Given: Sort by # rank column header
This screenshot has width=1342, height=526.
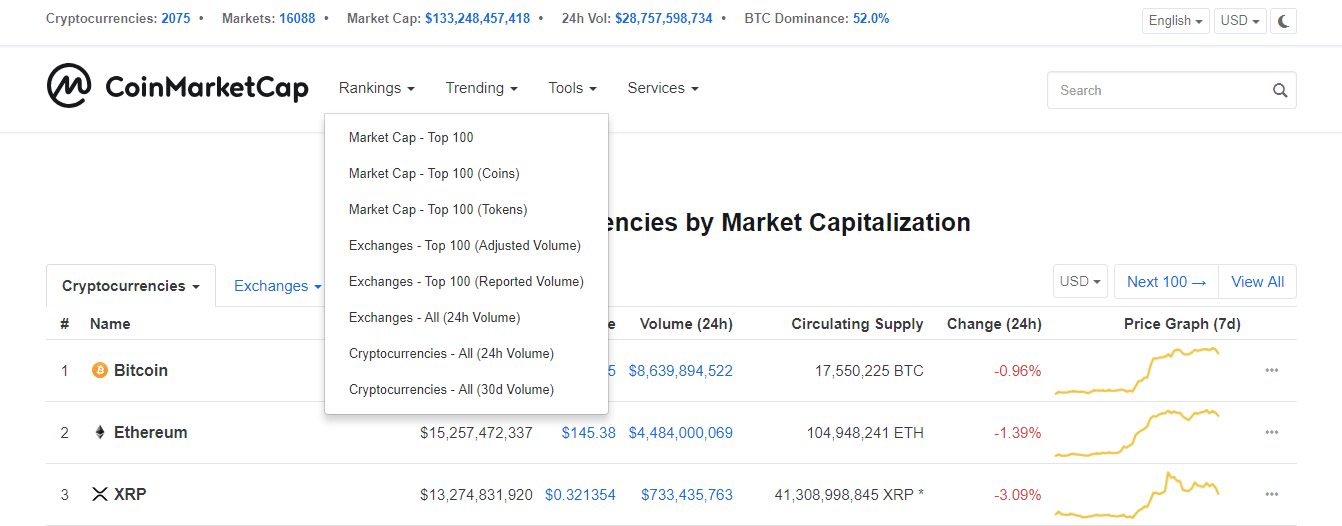Looking at the screenshot, I should click(65, 324).
